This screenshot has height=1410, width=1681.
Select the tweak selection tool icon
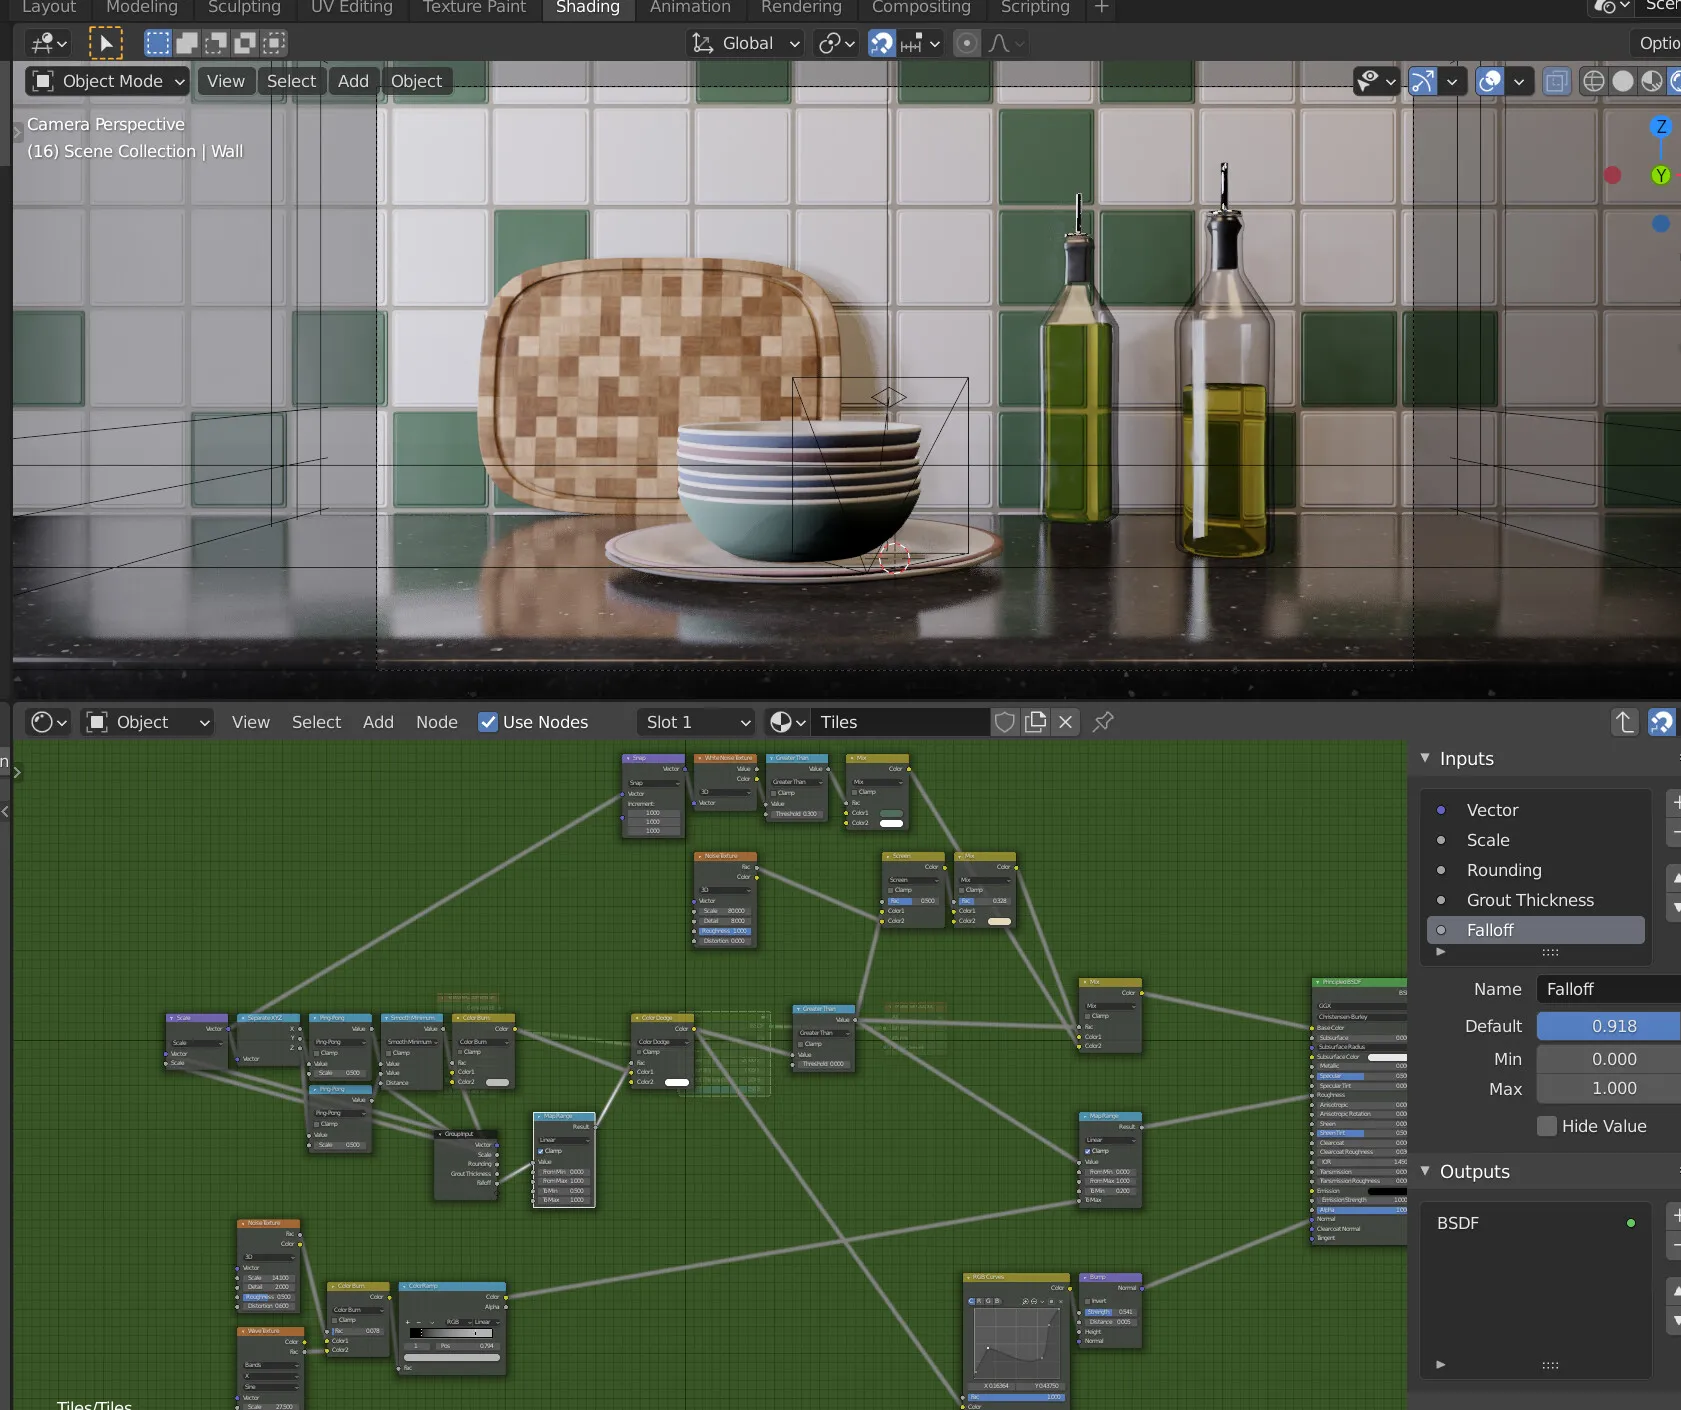(105, 43)
